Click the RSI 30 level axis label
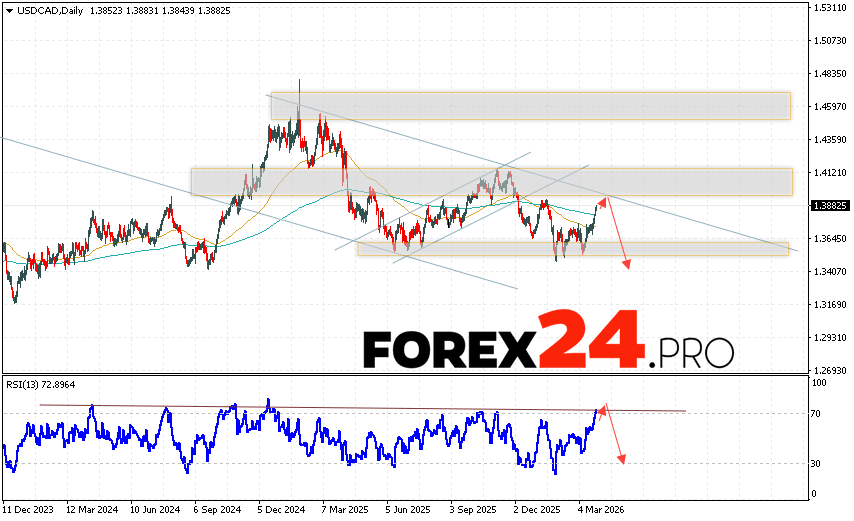This screenshot has height=521, width=854. coord(816,463)
